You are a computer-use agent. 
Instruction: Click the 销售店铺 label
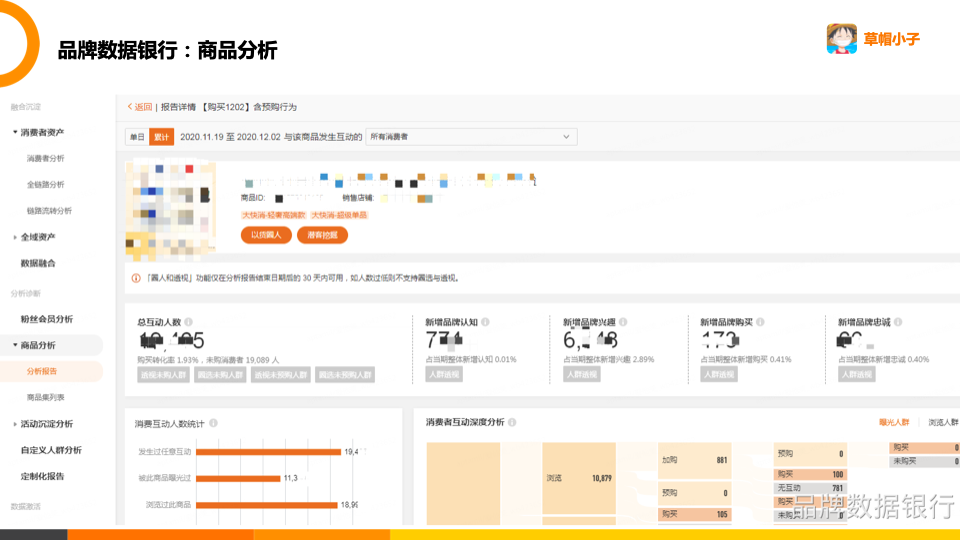point(358,198)
